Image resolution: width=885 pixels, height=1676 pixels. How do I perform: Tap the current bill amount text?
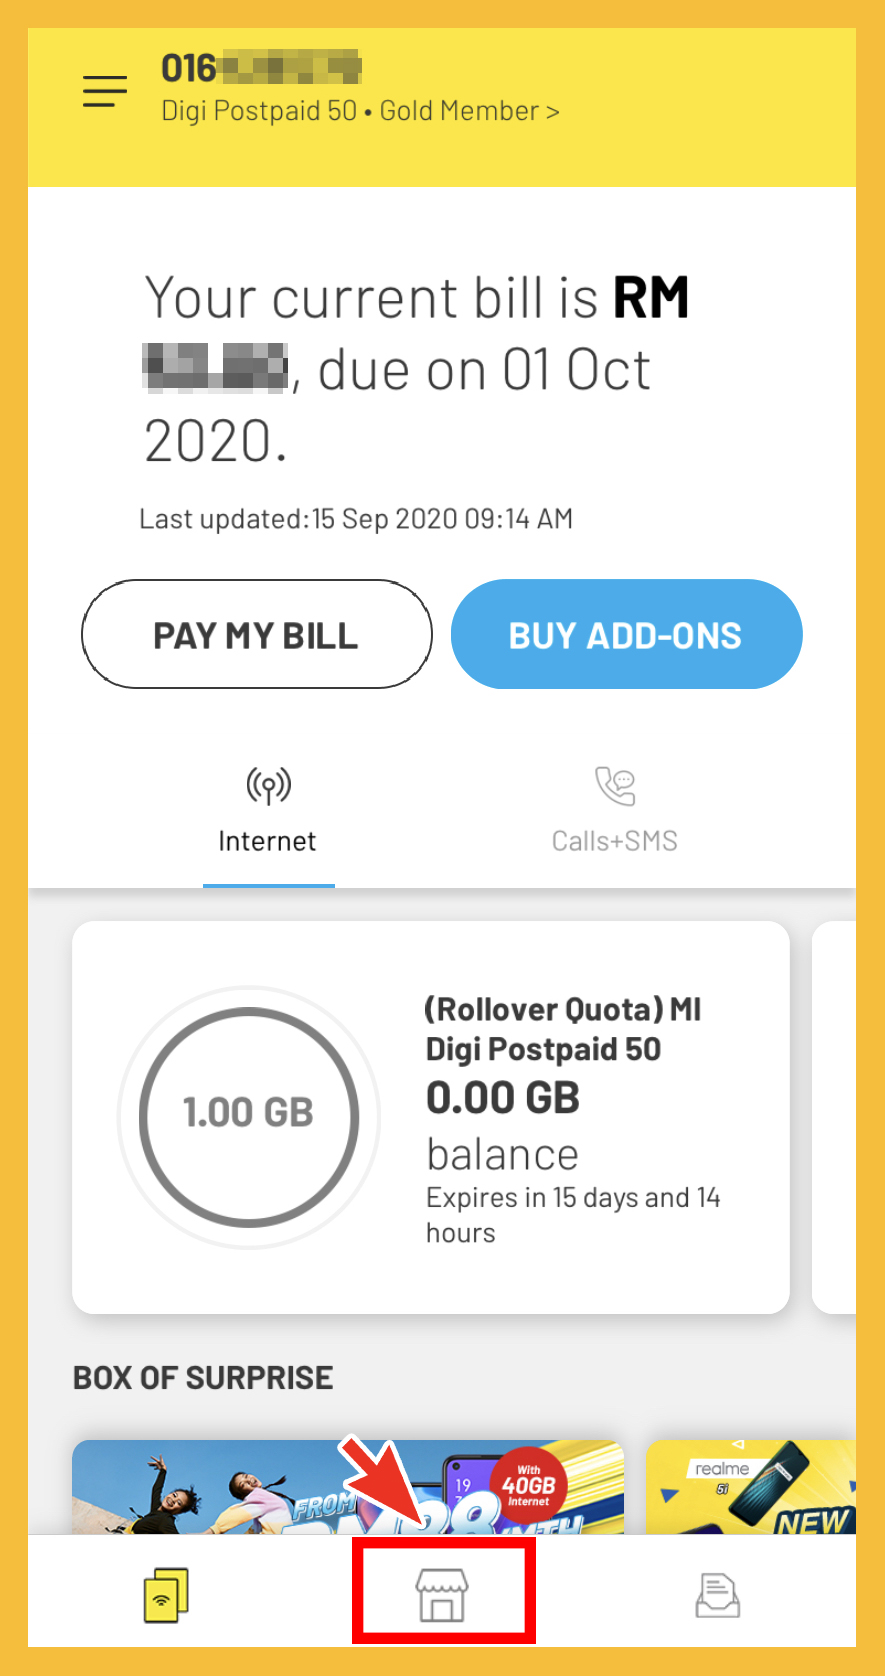pos(416,370)
